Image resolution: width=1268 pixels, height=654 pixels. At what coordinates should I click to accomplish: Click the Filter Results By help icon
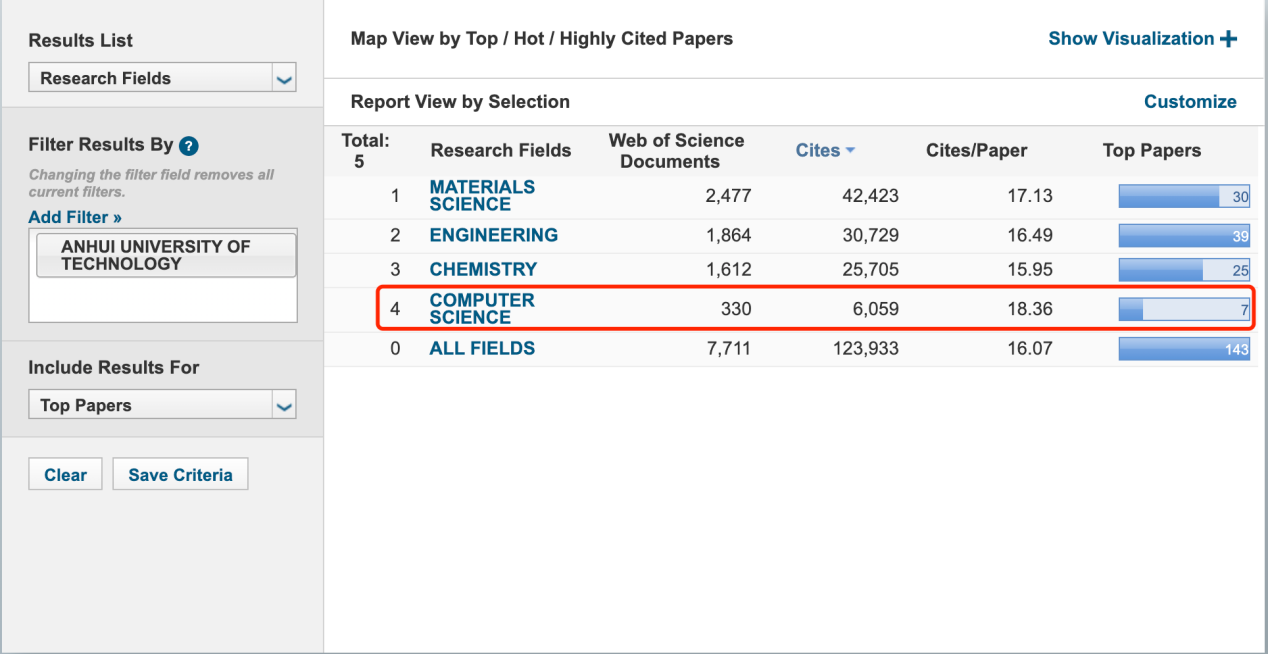coord(189,146)
